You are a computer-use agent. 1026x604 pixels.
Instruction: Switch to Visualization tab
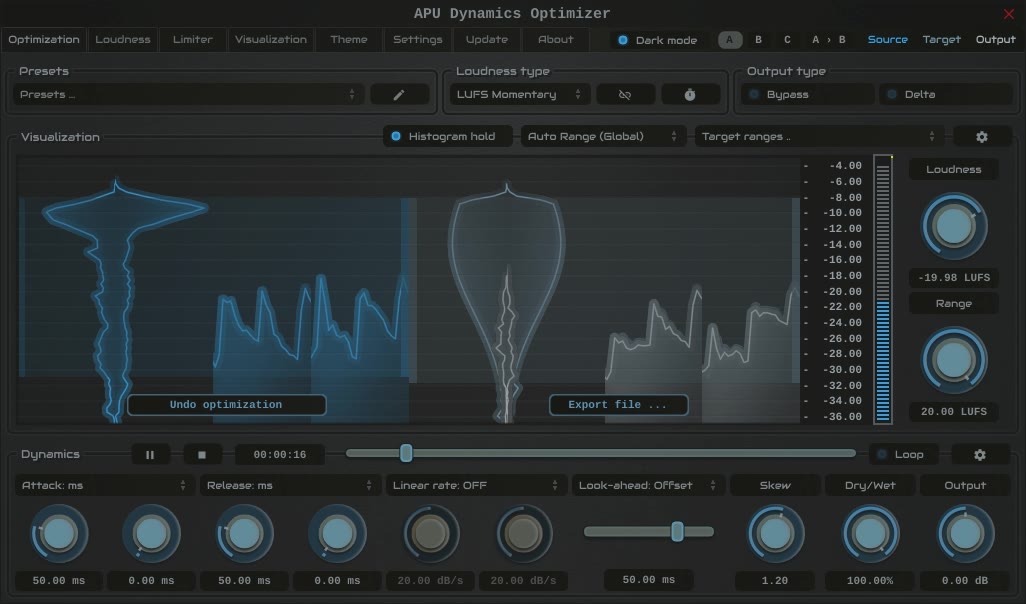click(x=271, y=40)
